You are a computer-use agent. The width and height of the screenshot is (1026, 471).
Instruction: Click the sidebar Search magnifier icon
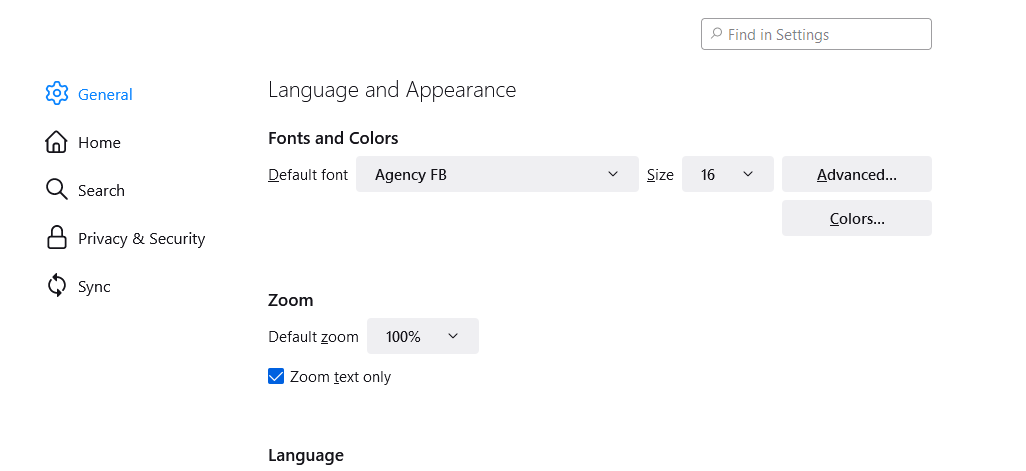(x=57, y=190)
